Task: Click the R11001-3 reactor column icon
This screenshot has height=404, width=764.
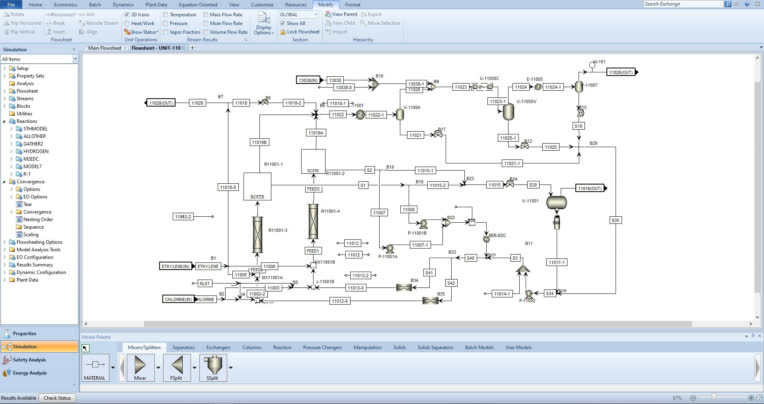Action: [x=257, y=235]
